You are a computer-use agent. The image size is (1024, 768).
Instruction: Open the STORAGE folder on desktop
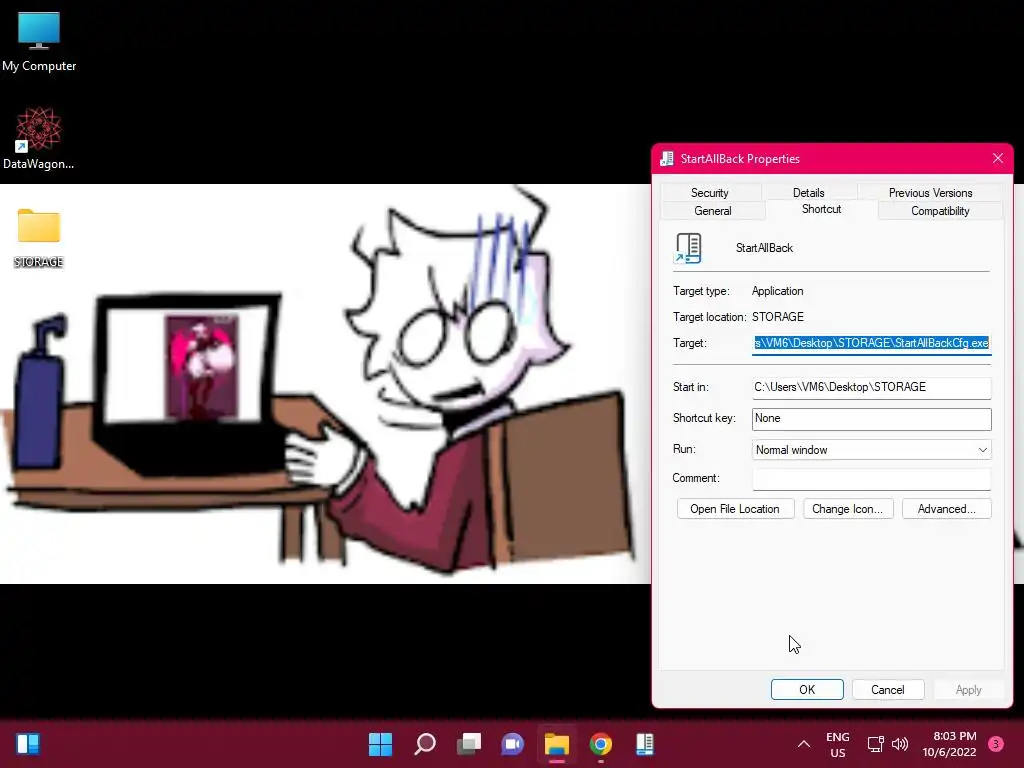(x=39, y=237)
